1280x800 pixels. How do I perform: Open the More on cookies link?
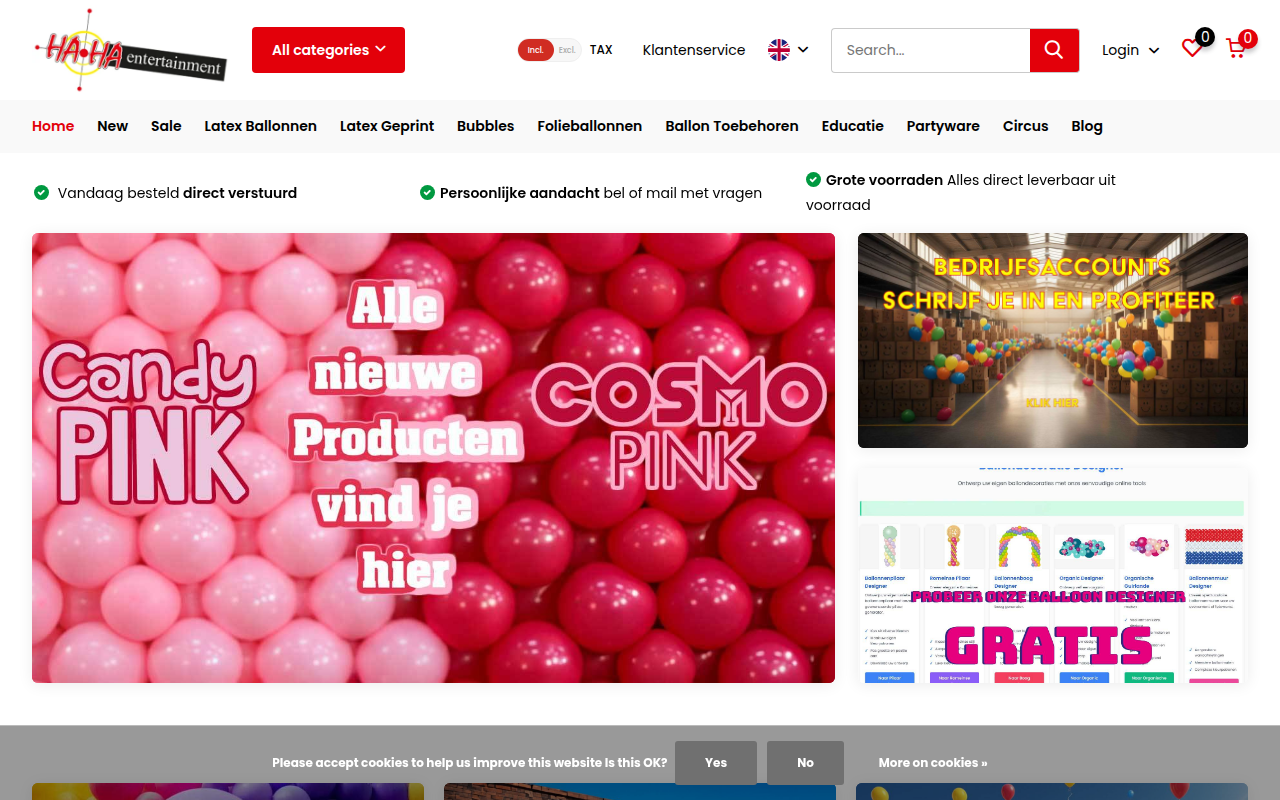[x=933, y=763]
